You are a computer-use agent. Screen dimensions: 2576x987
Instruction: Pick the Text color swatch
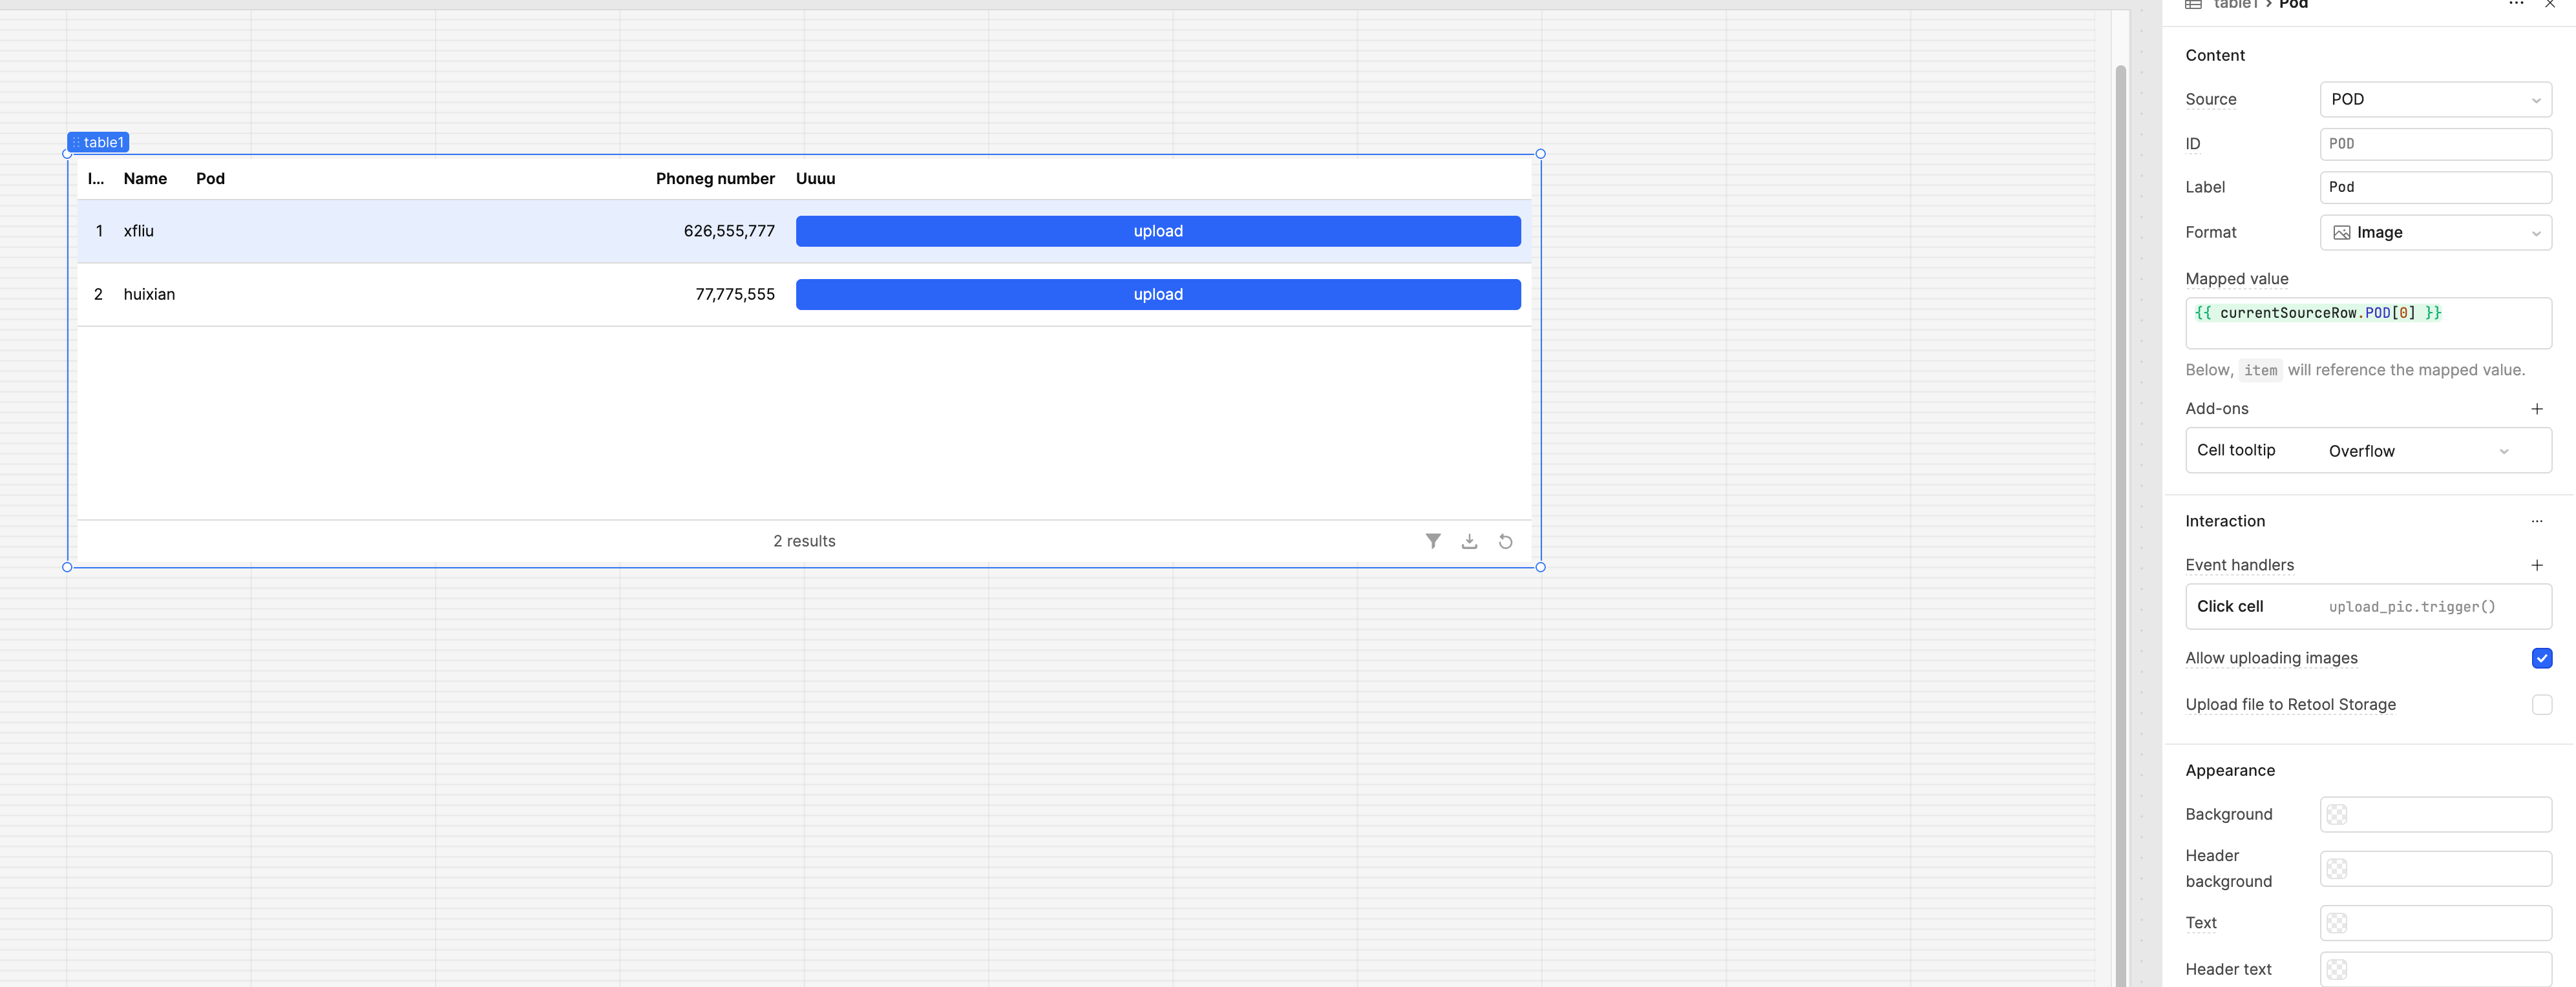(2336, 923)
